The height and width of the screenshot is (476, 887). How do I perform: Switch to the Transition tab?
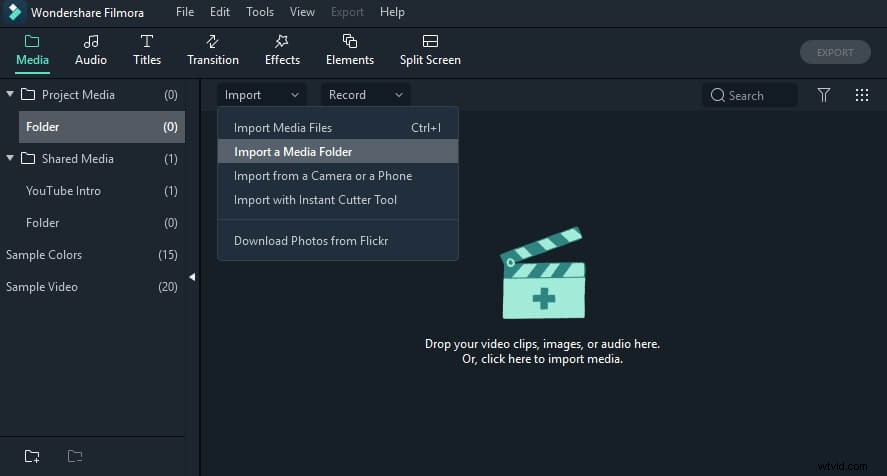(x=213, y=51)
